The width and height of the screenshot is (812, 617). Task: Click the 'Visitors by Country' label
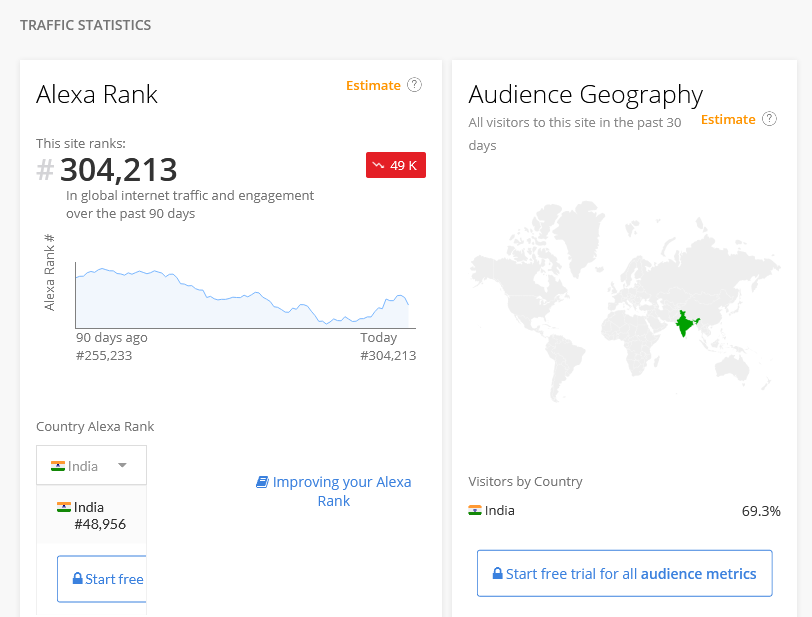525,482
